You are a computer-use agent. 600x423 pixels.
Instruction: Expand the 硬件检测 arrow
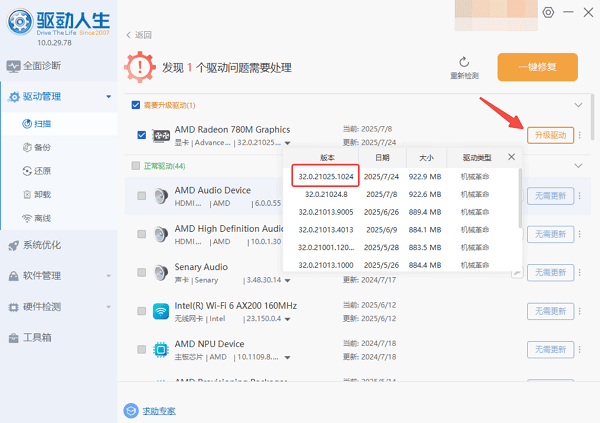point(109,307)
